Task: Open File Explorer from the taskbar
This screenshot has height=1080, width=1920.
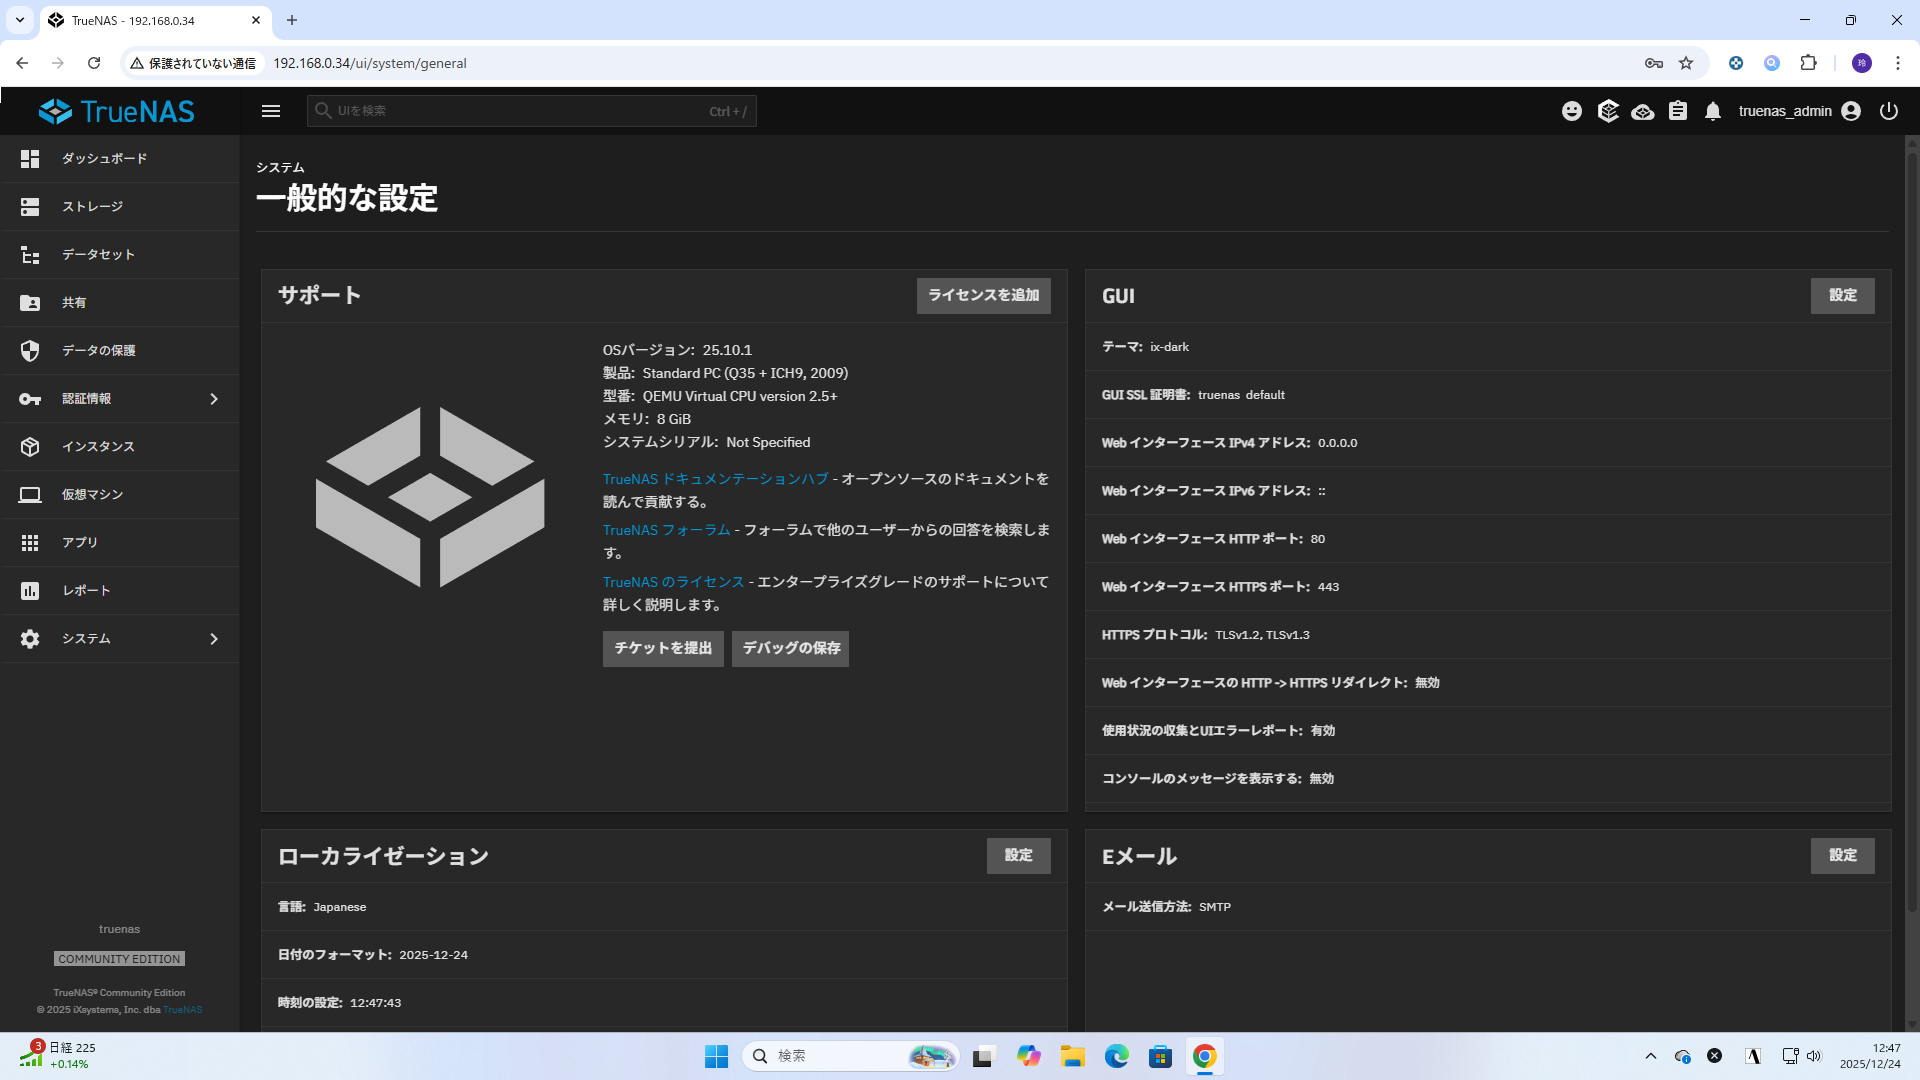Action: click(x=1073, y=1057)
